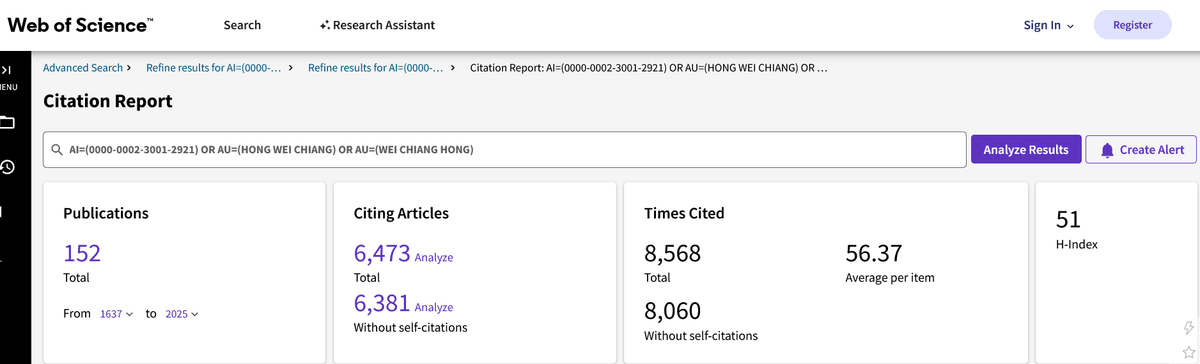
Task: Click the search query input field
Action: (x=505, y=149)
